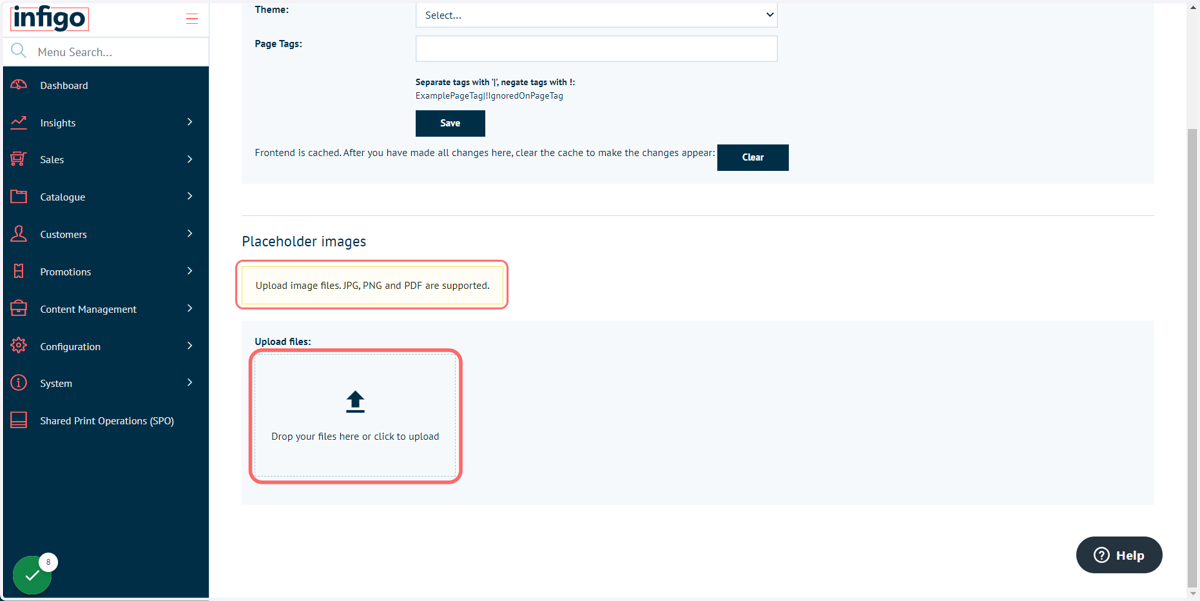Expand the Customers submenu chevron

(x=189, y=234)
